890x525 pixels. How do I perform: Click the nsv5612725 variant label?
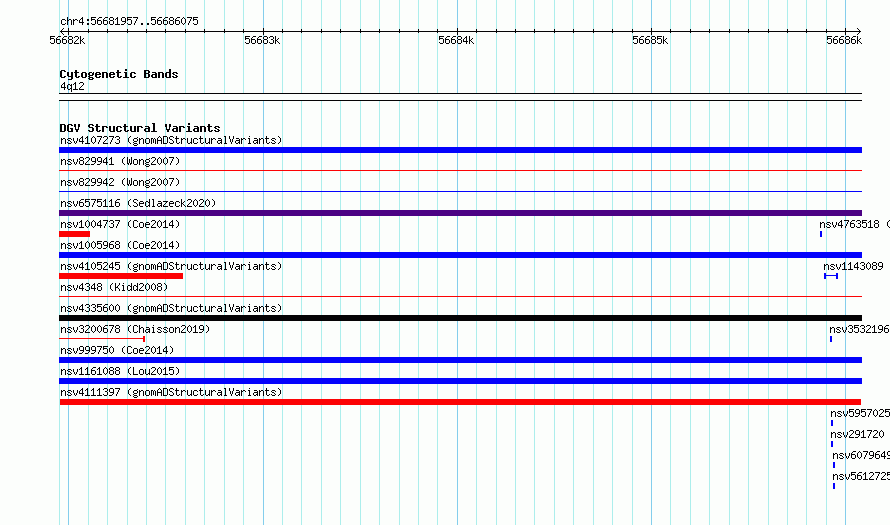(861, 476)
